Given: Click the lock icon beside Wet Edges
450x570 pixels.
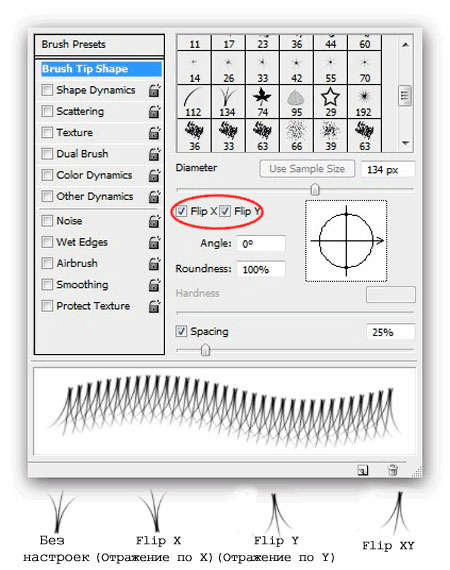Looking at the screenshot, I should 154,242.
